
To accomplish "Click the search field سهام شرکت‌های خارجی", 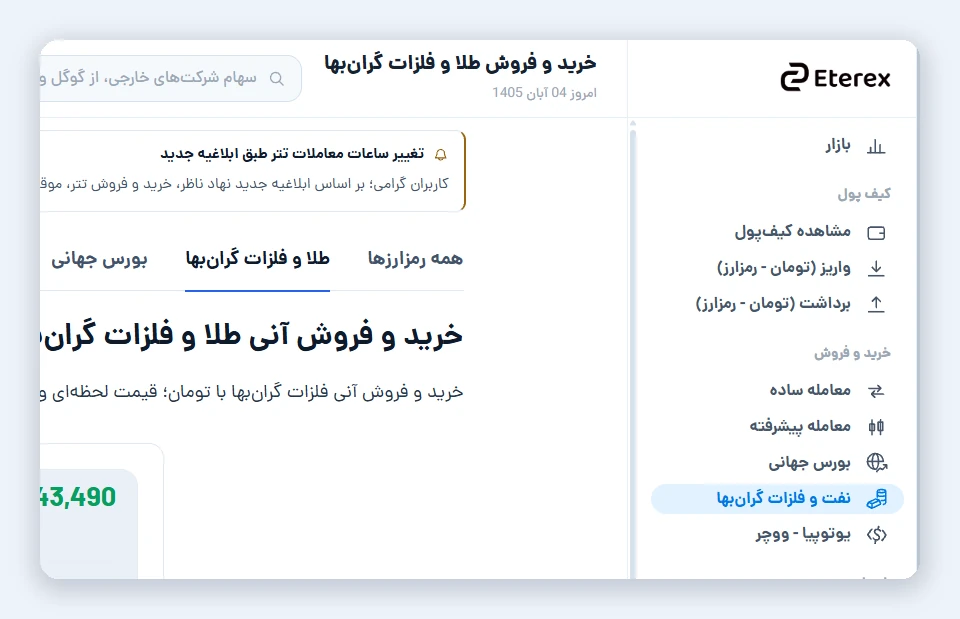I will coord(171,78).
